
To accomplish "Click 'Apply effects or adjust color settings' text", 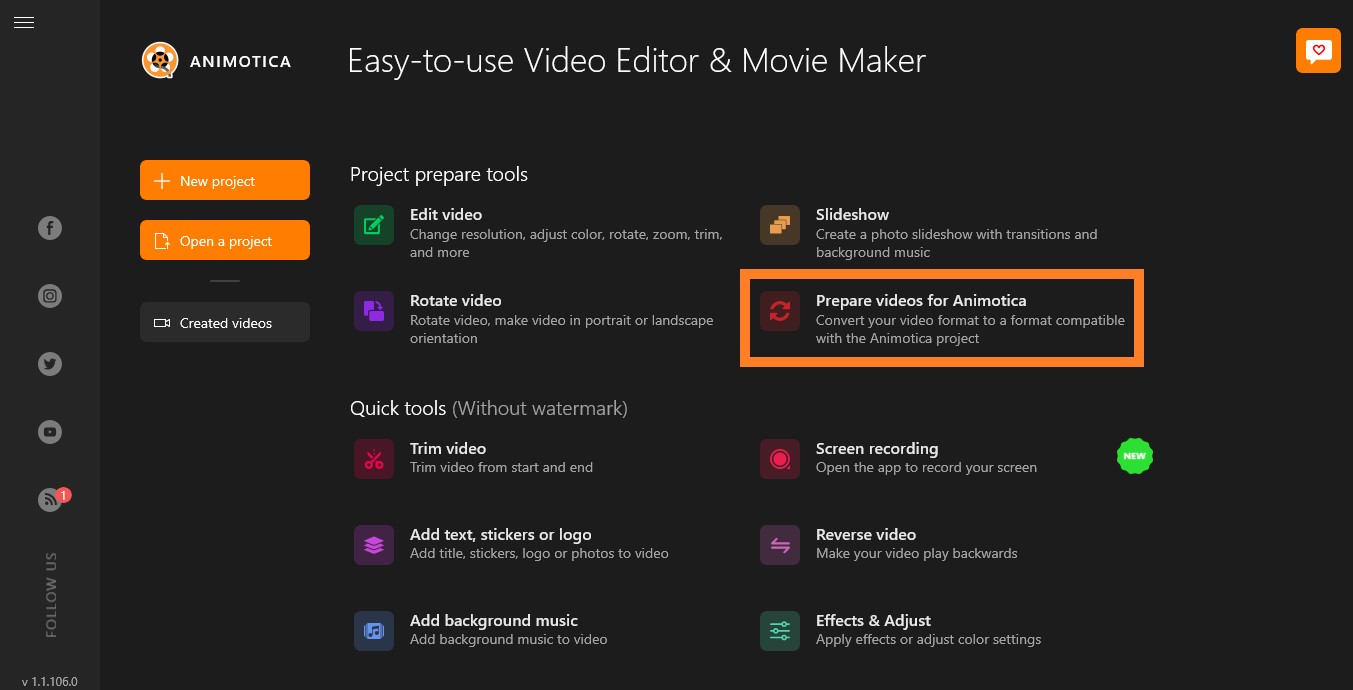I will pos(928,639).
